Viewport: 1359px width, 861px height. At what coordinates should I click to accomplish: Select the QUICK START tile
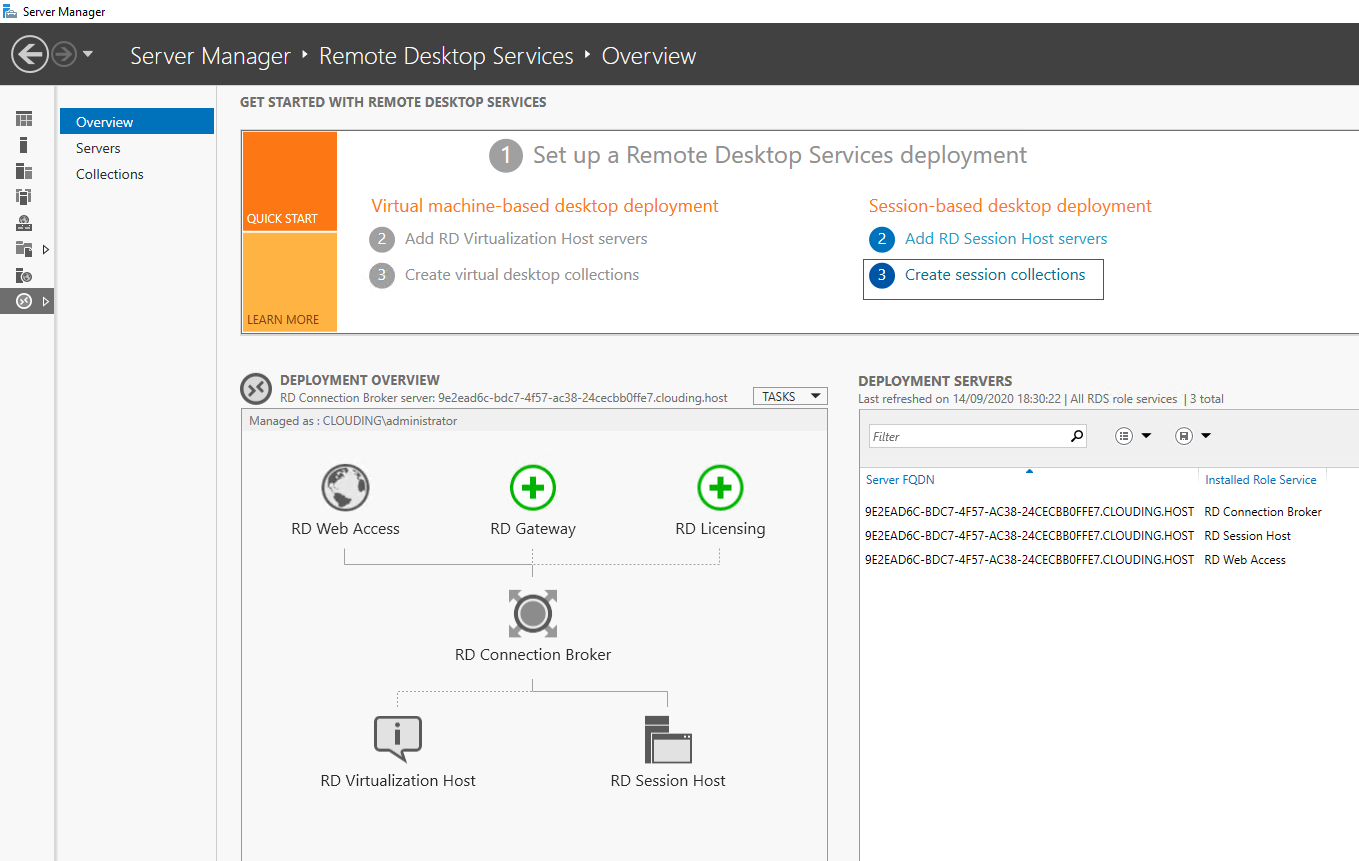pyautogui.click(x=290, y=182)
